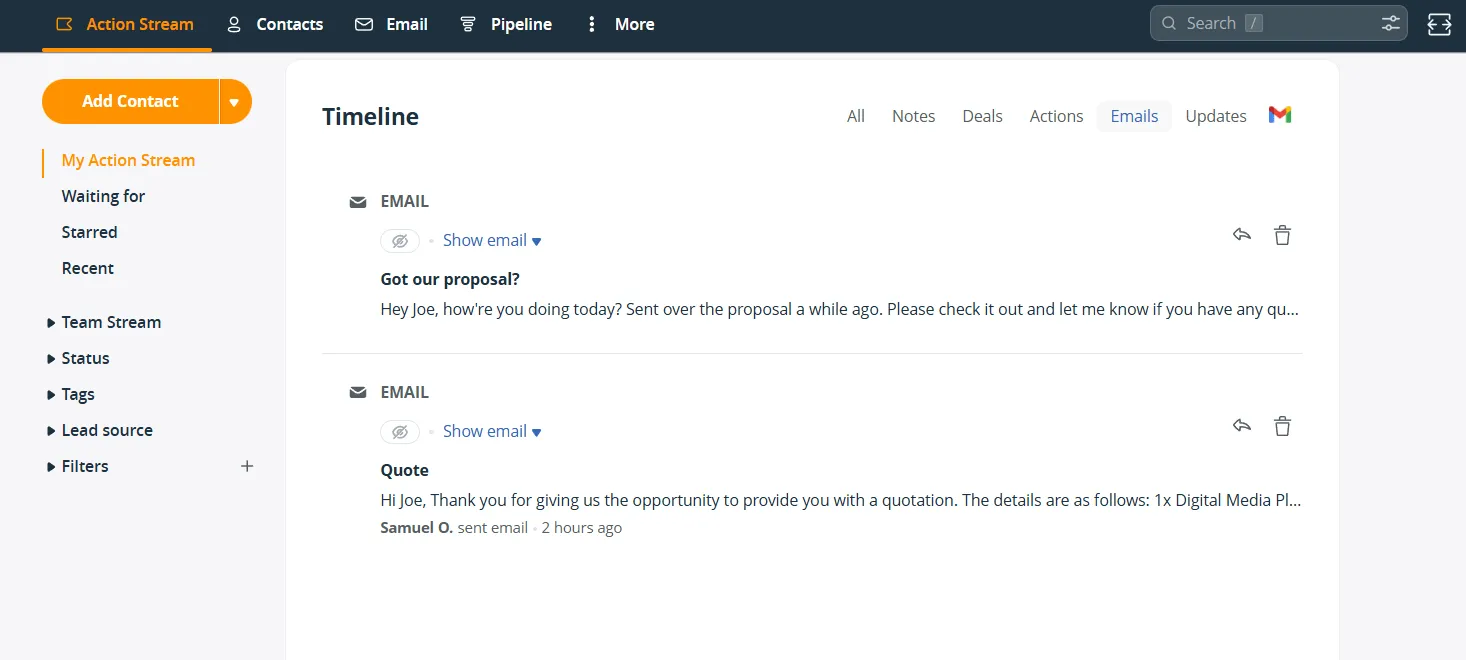Image resolution: width=1466 pixels, height=660 pixels.
Task: Click the Contacts person icon
Action: (234, 24)
